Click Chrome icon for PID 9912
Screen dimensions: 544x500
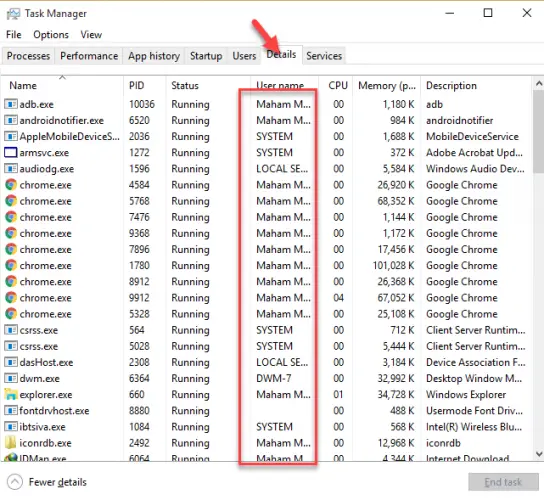click(x=11, y=298)
